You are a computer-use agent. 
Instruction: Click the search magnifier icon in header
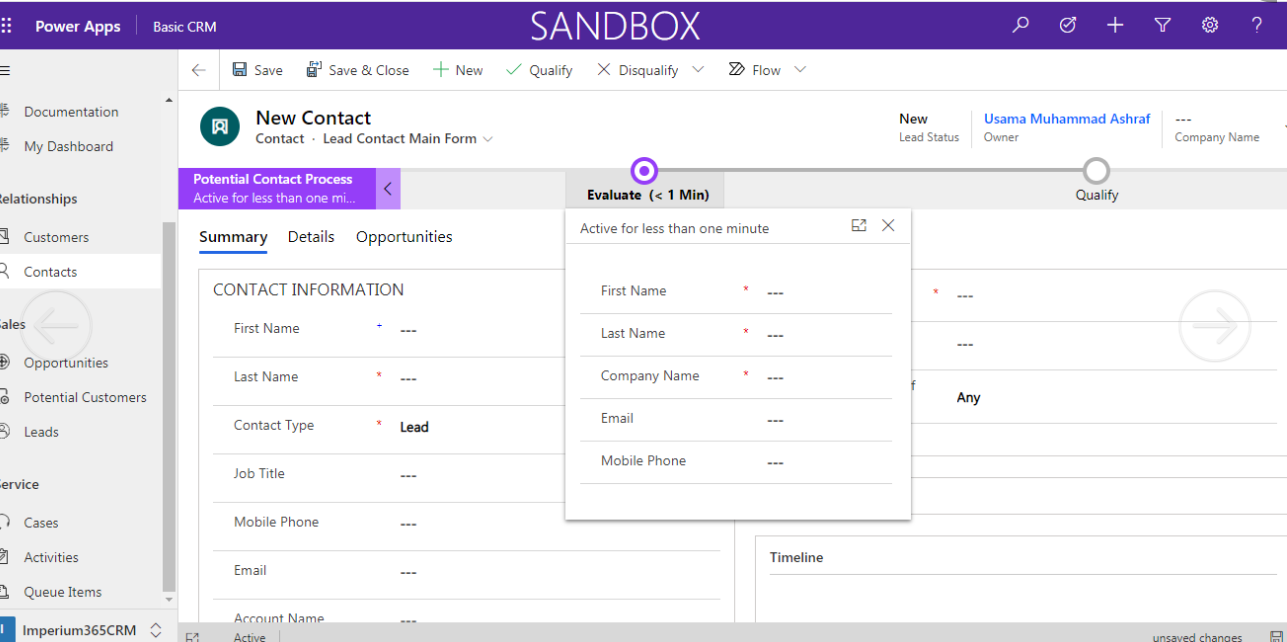1020,26
